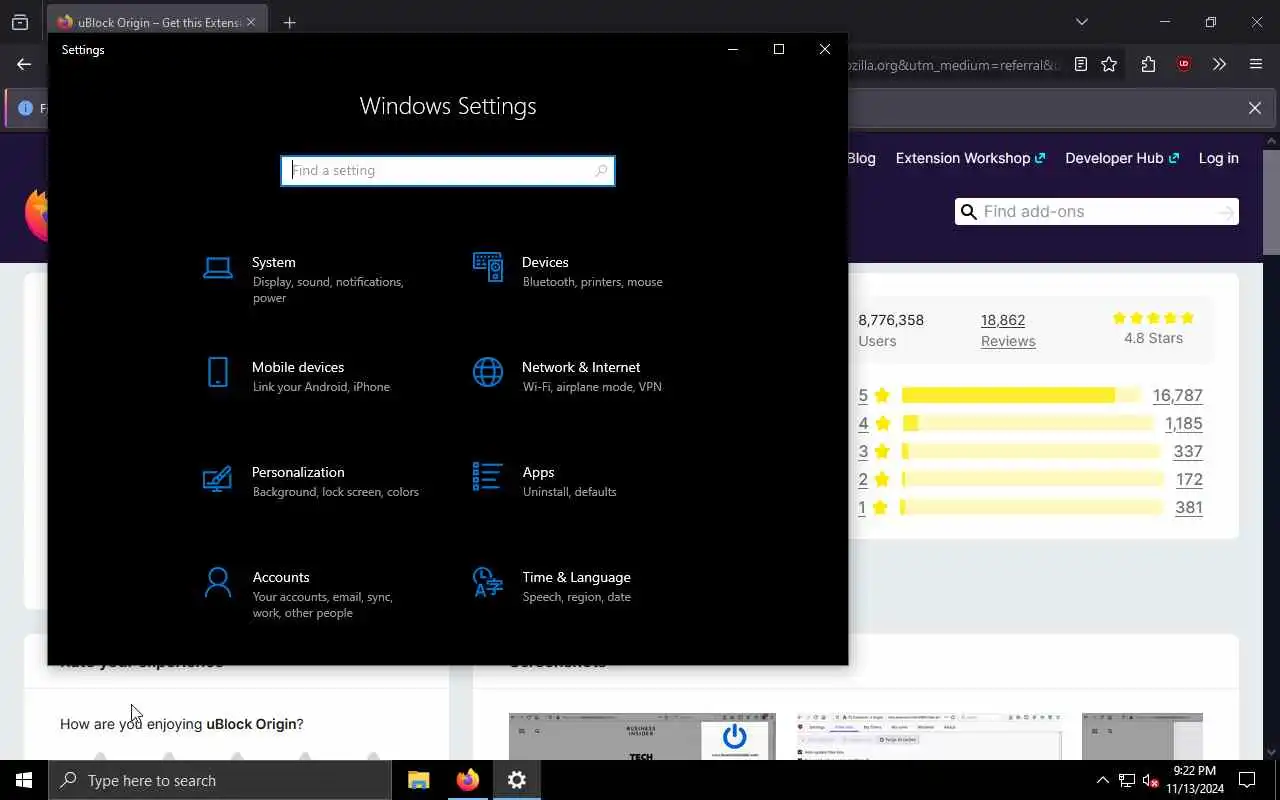Open System settings laptop icon
1280x800 pixels.
point(218,267)
